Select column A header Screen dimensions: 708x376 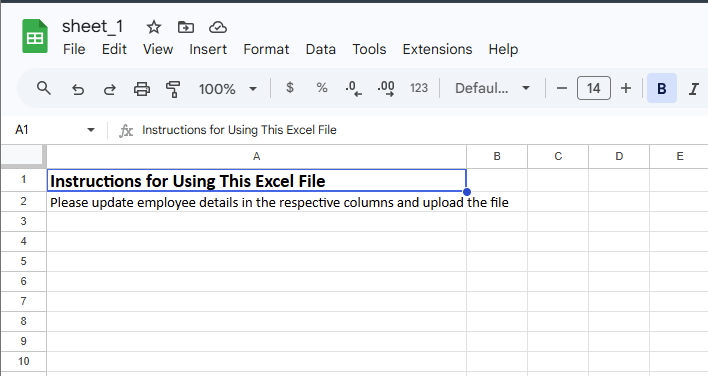point(256,157)
